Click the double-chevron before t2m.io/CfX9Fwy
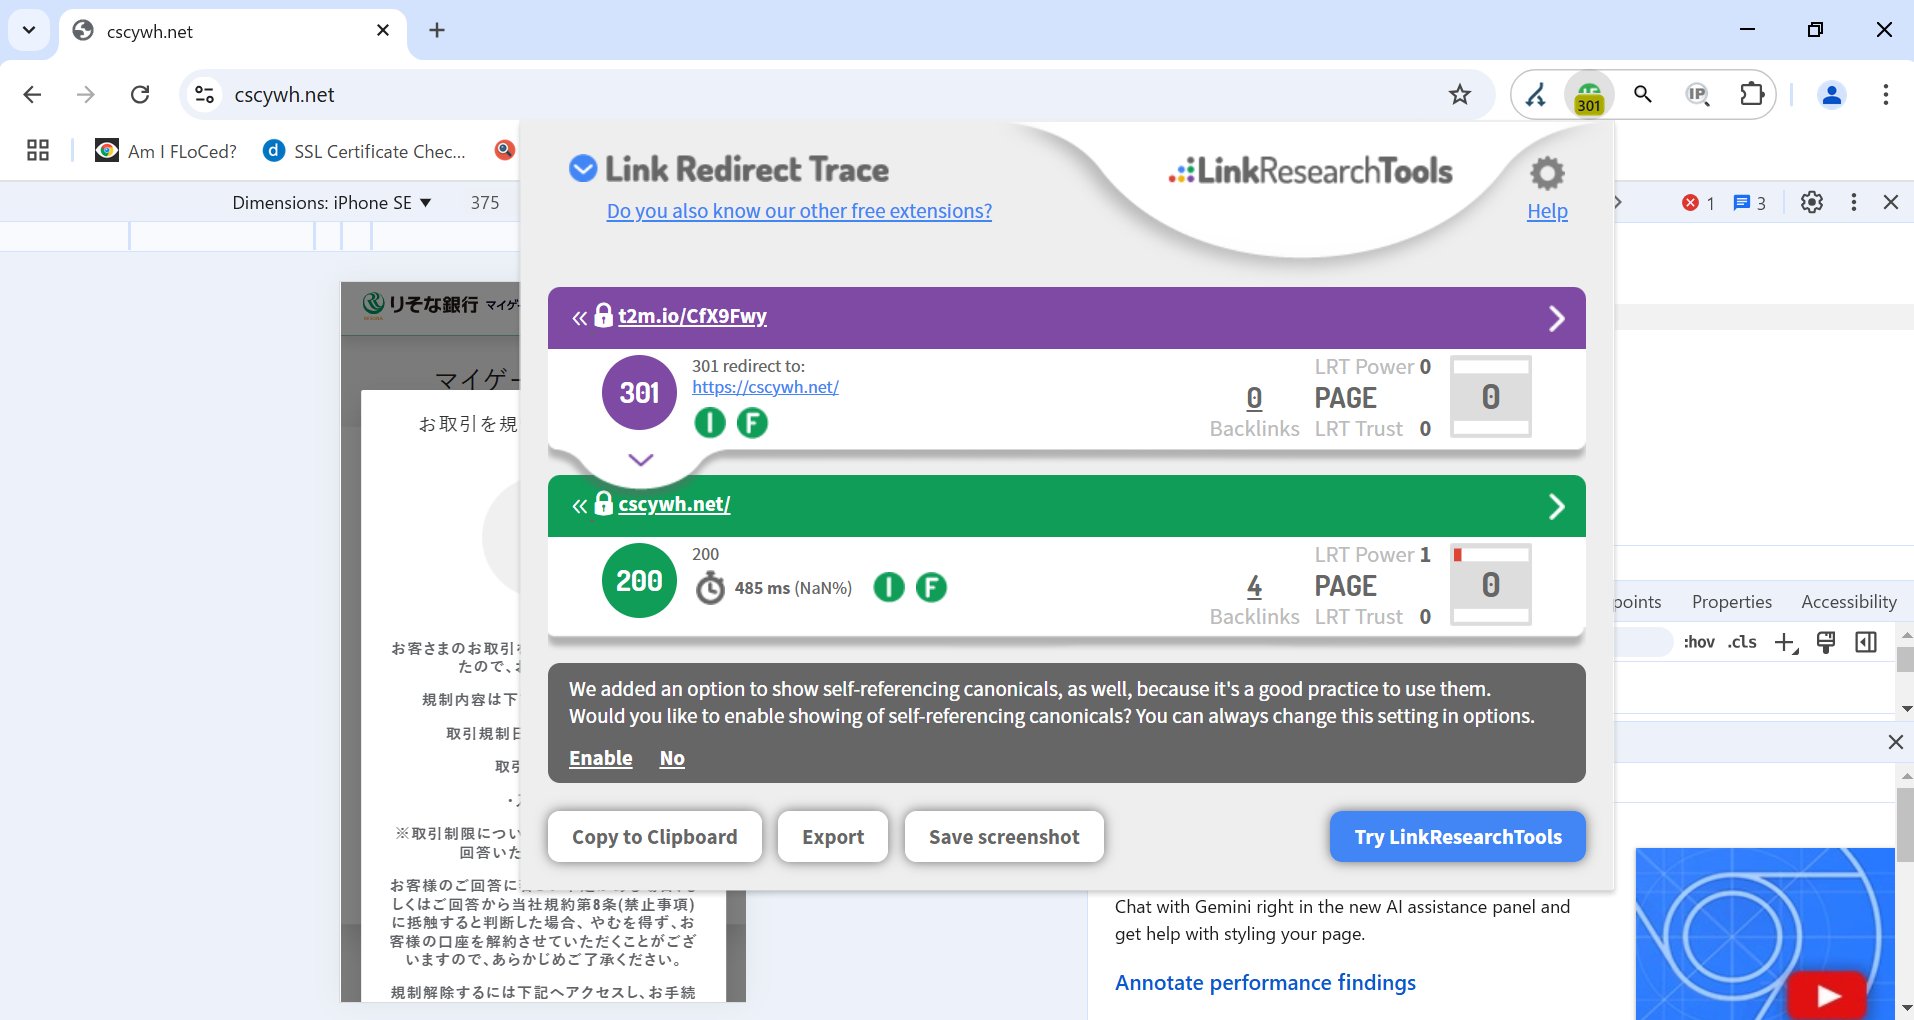This screenshot has height=1020, width=1914. coord(579,318)
